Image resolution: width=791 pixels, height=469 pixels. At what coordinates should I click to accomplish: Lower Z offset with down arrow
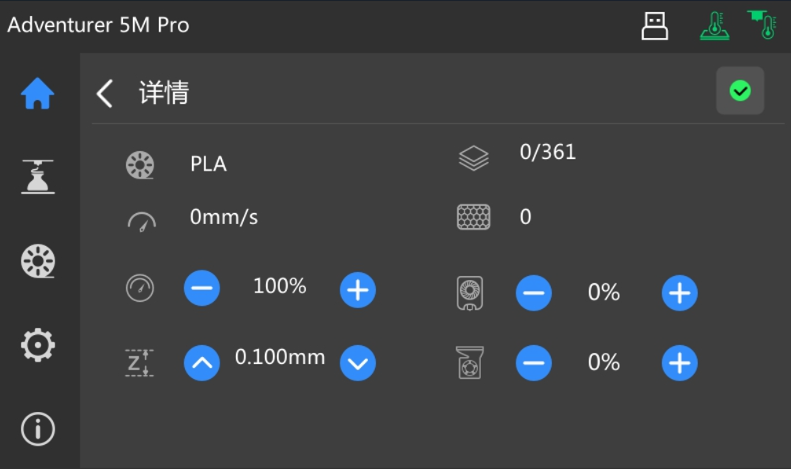tap(358, 363)
